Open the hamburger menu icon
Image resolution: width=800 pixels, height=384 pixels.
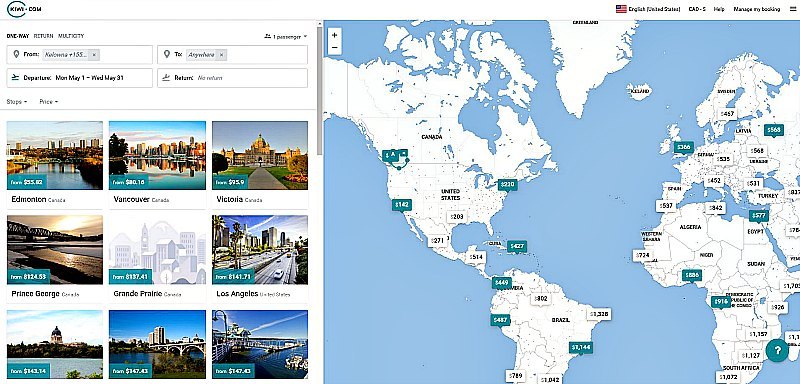click(792, 9)
